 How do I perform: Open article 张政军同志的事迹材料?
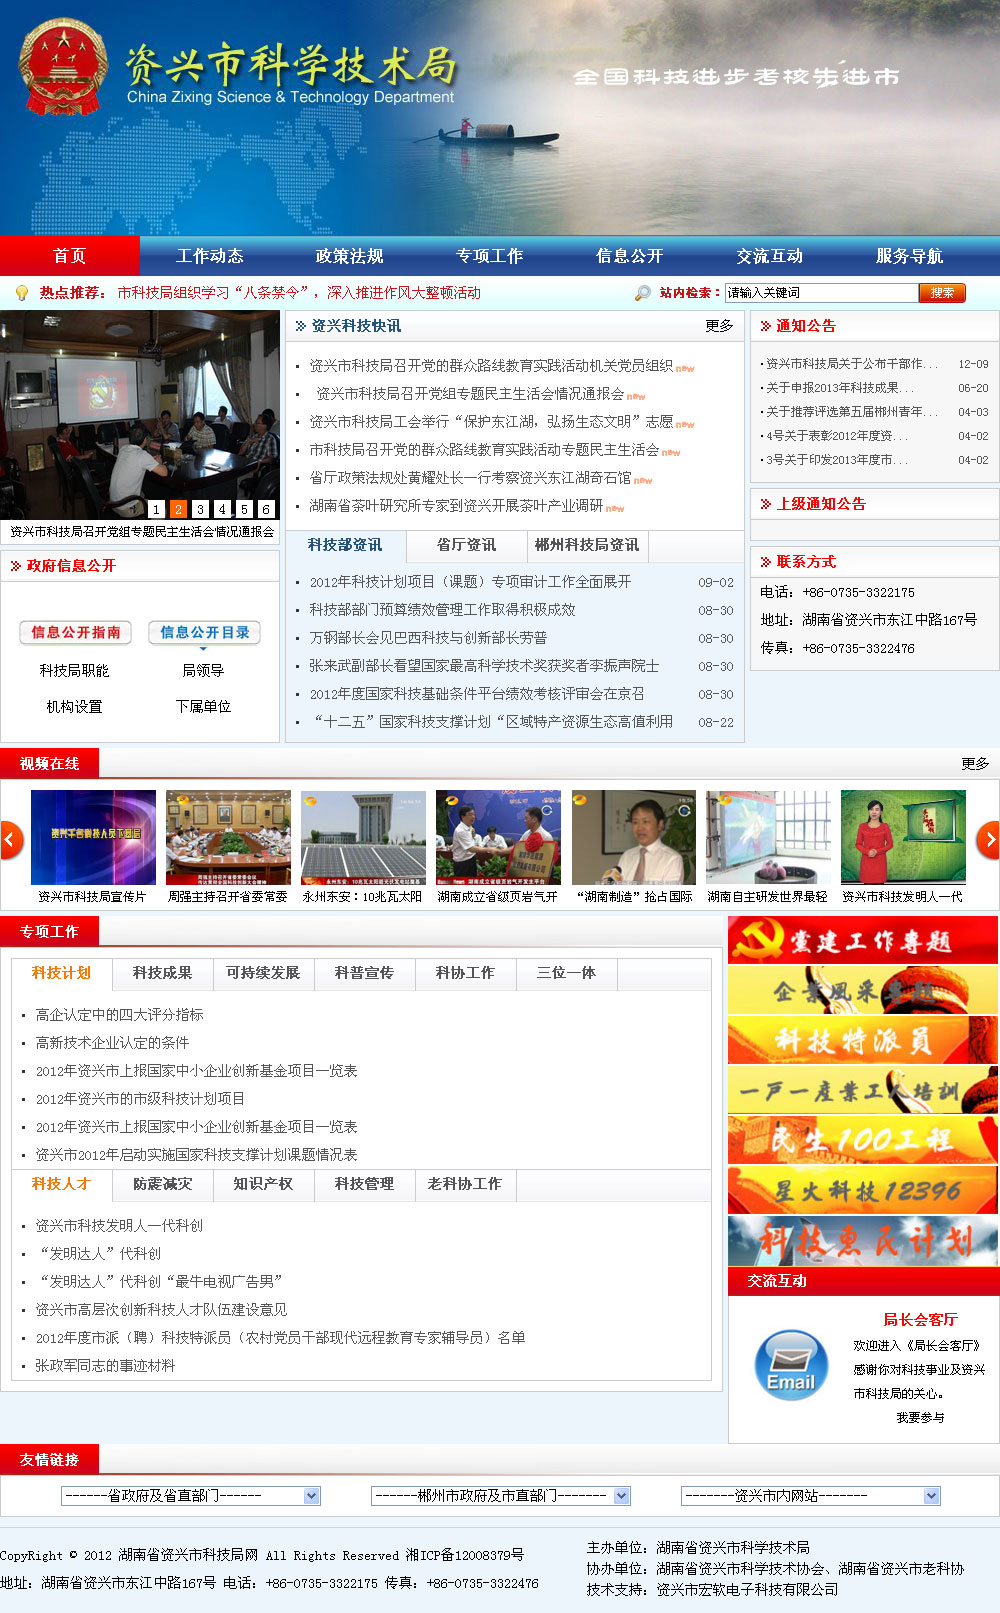click(105, 1366)
